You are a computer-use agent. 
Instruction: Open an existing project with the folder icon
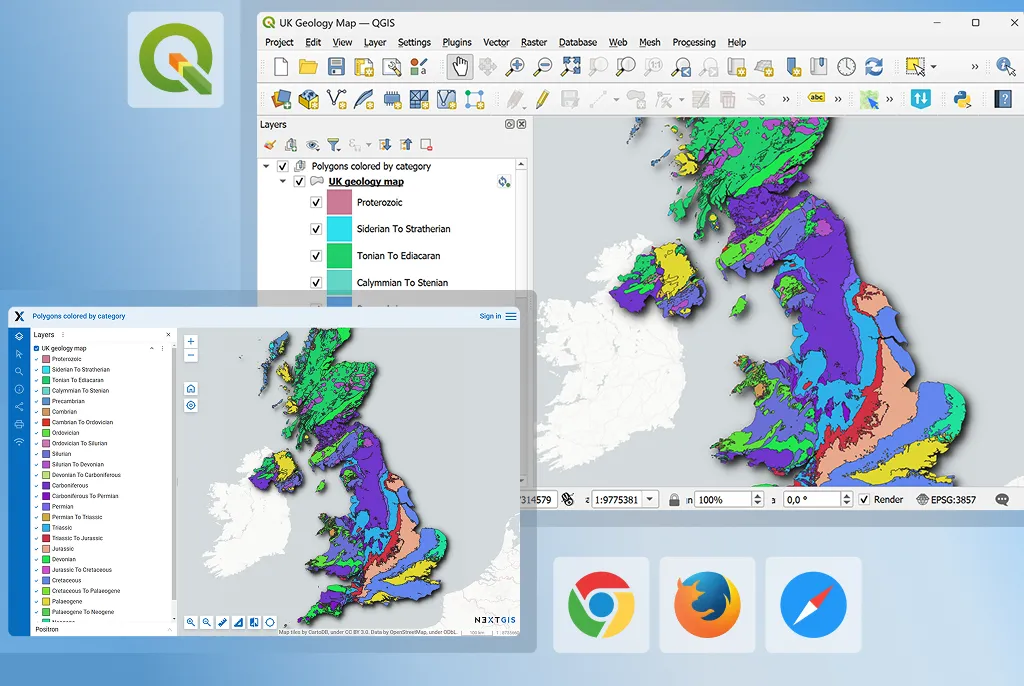click(x=308, y=67)
